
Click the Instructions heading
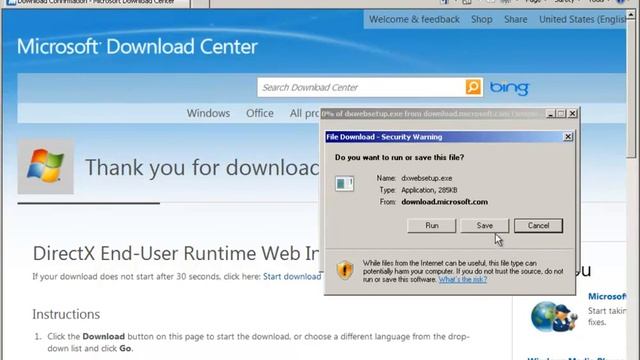point(66,314)
